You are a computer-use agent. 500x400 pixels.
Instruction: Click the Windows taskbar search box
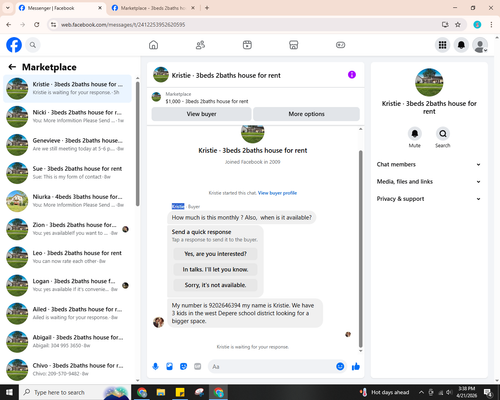tap(75, 392)
